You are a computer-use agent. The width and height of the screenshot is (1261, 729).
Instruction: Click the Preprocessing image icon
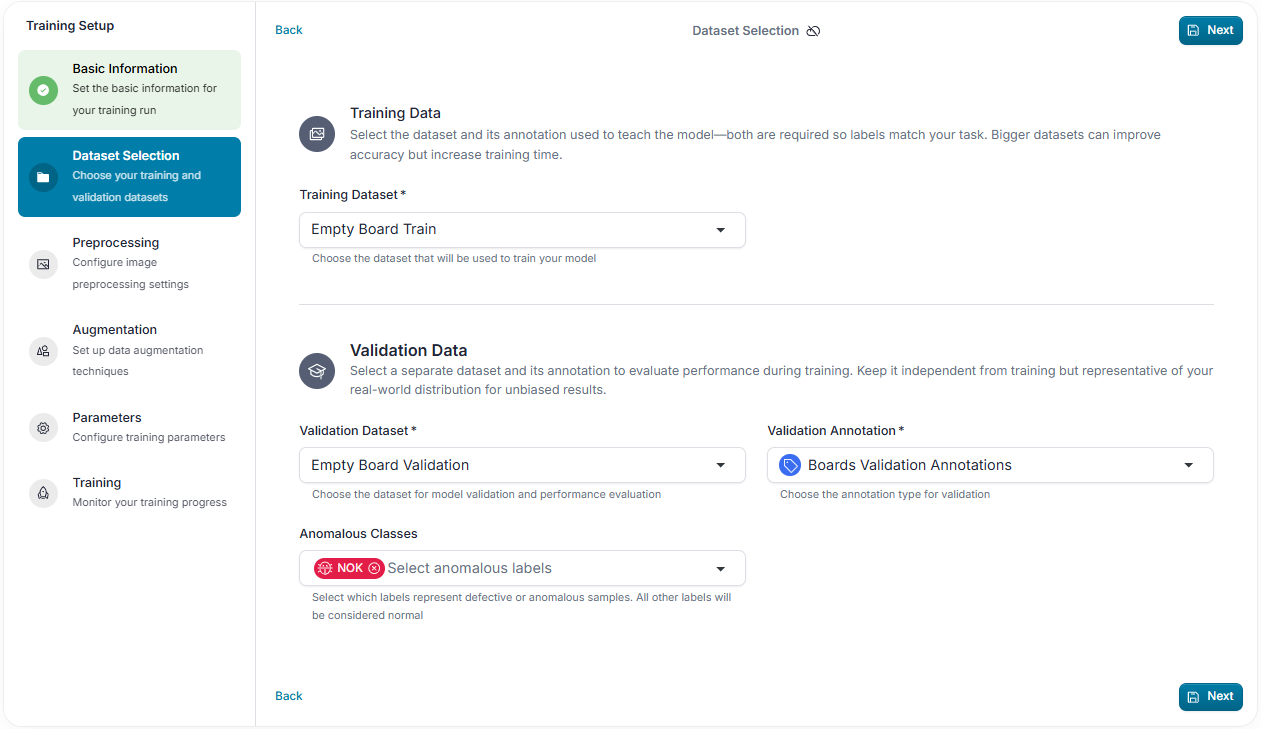(x=43, y=264)
